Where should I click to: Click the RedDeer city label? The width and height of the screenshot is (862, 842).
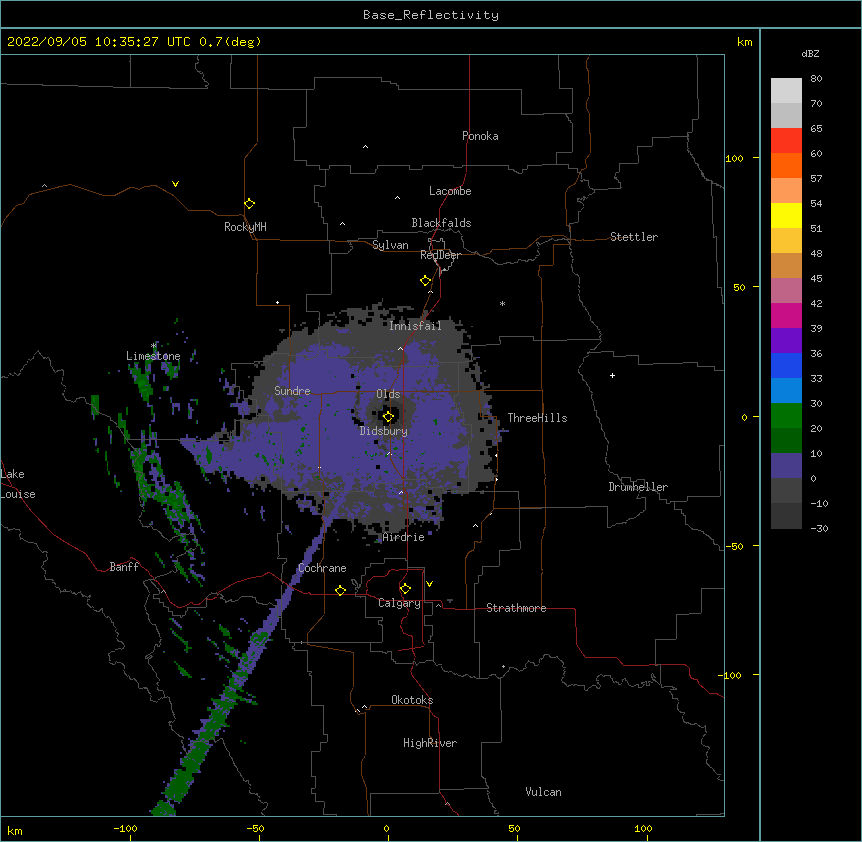(440, 255)
